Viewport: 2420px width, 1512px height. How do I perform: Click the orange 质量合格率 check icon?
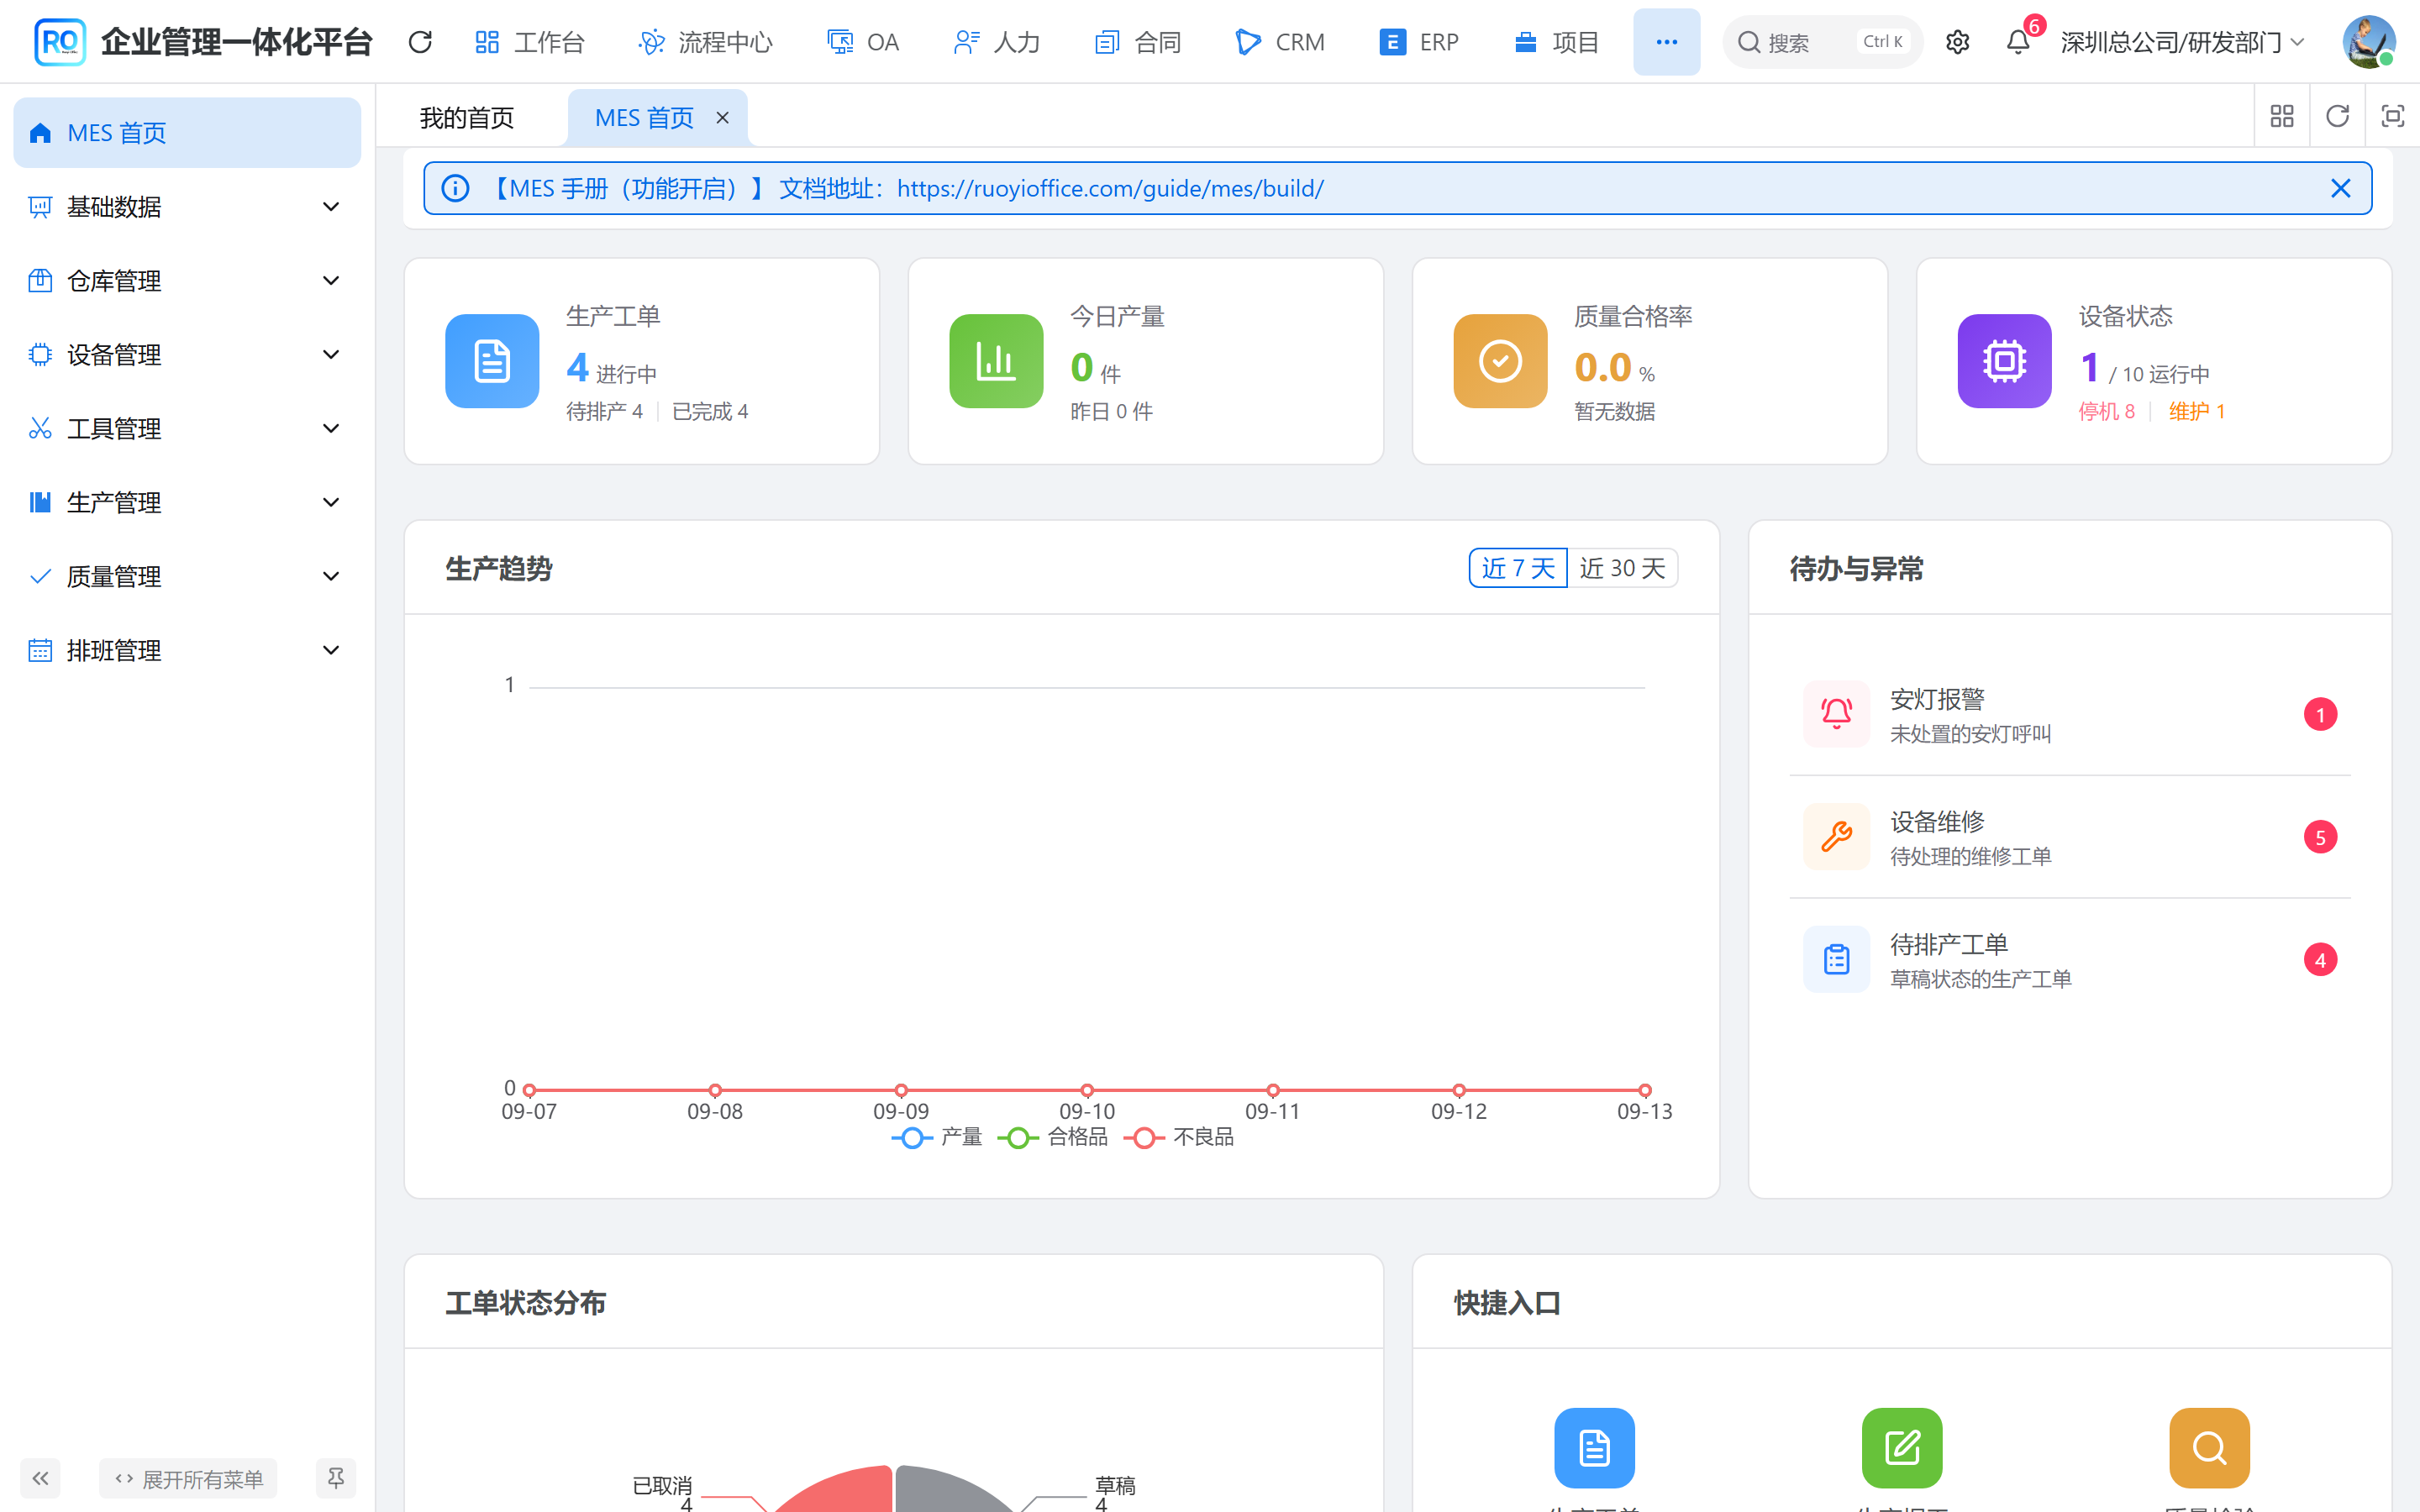point(1500,361)
